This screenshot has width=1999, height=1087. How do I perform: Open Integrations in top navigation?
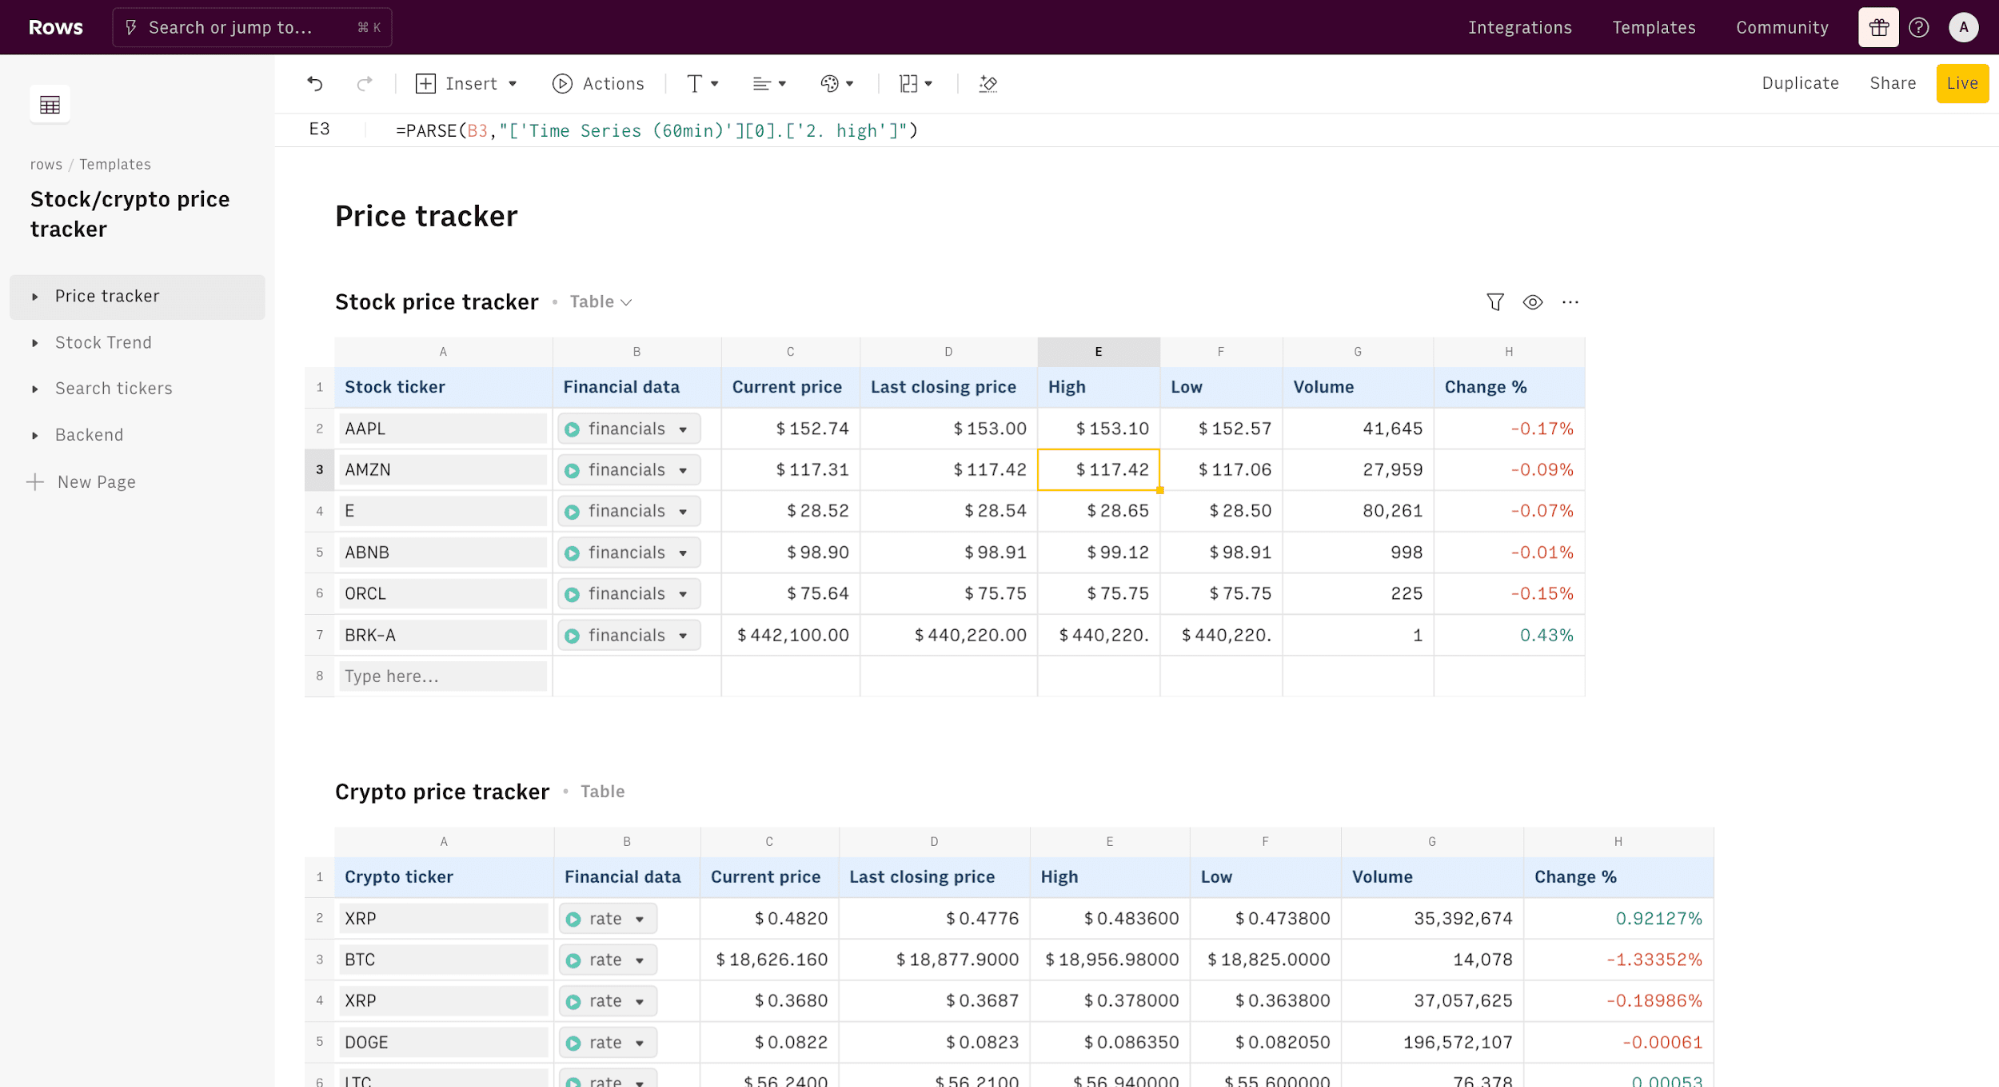click(1519, 28)
